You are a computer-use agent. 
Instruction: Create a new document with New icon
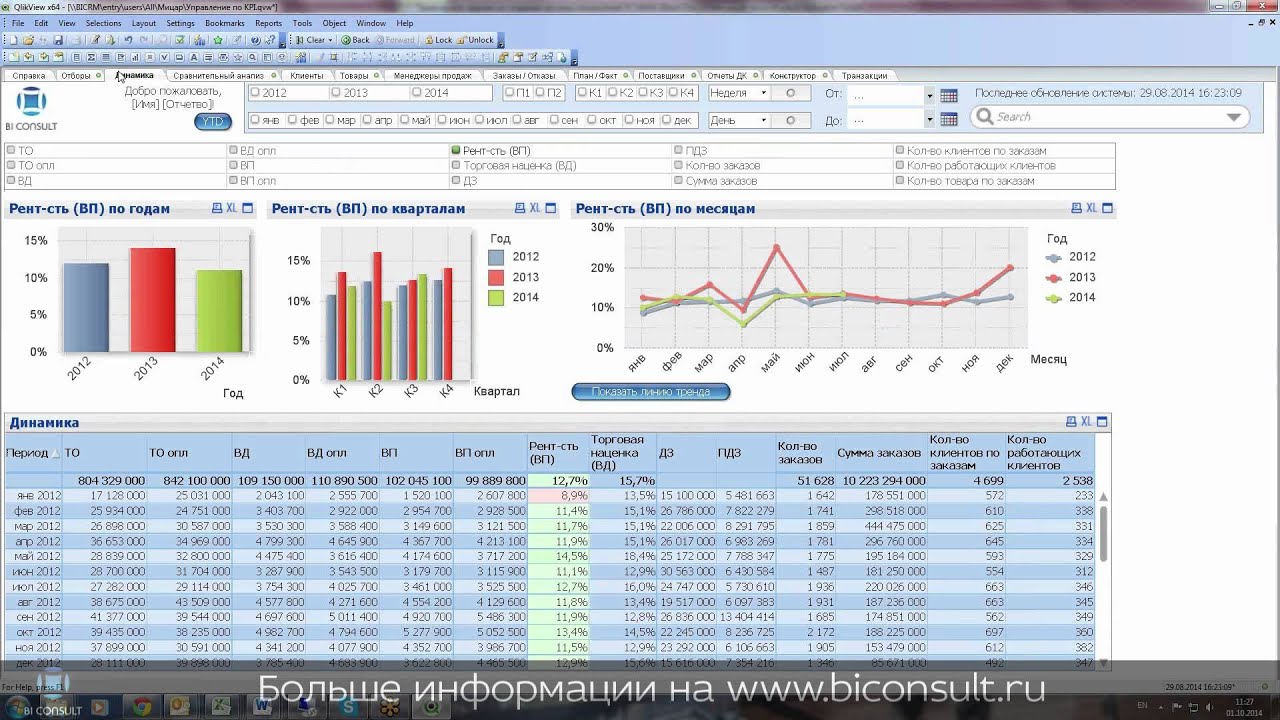(14, 40)
